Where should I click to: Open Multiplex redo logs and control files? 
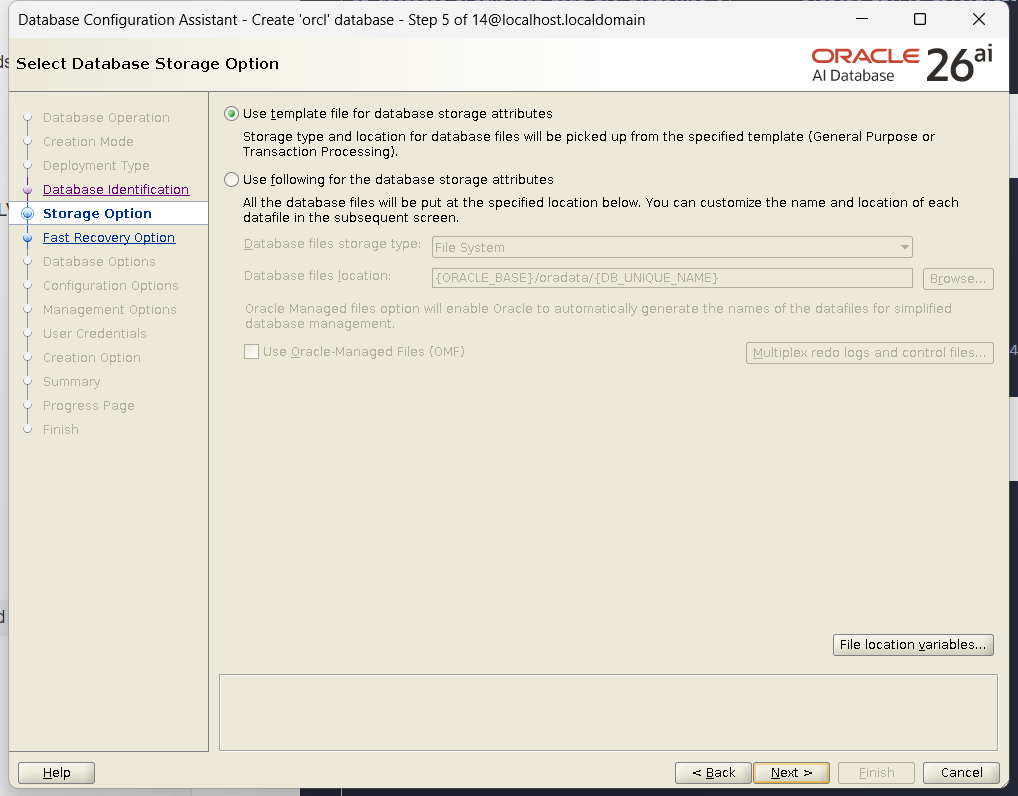[870, 353]
